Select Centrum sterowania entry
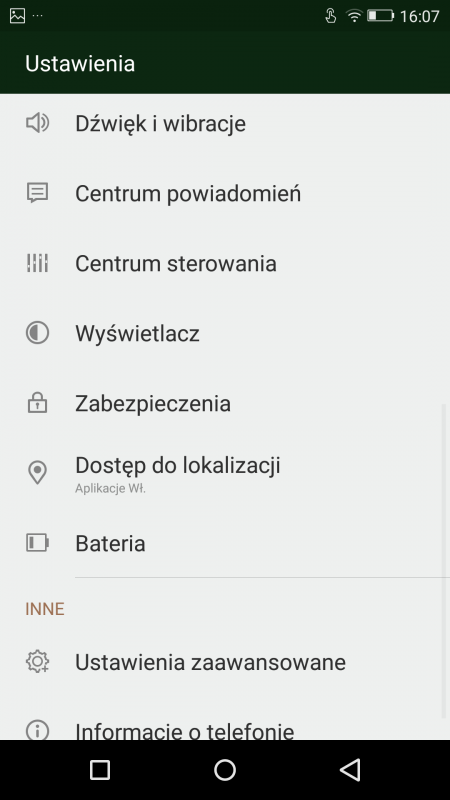The image size is (450, 800). coord(225,263)
